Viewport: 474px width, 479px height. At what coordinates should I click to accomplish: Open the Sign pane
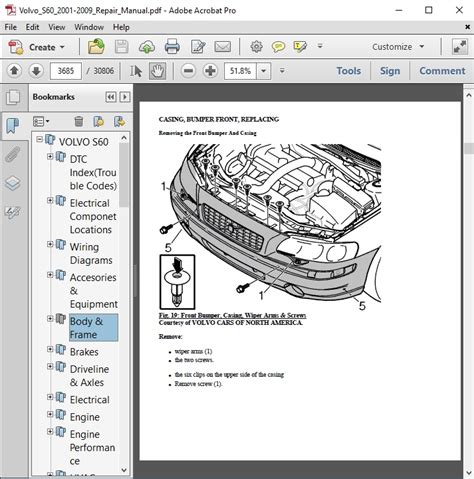coord(390,71)
